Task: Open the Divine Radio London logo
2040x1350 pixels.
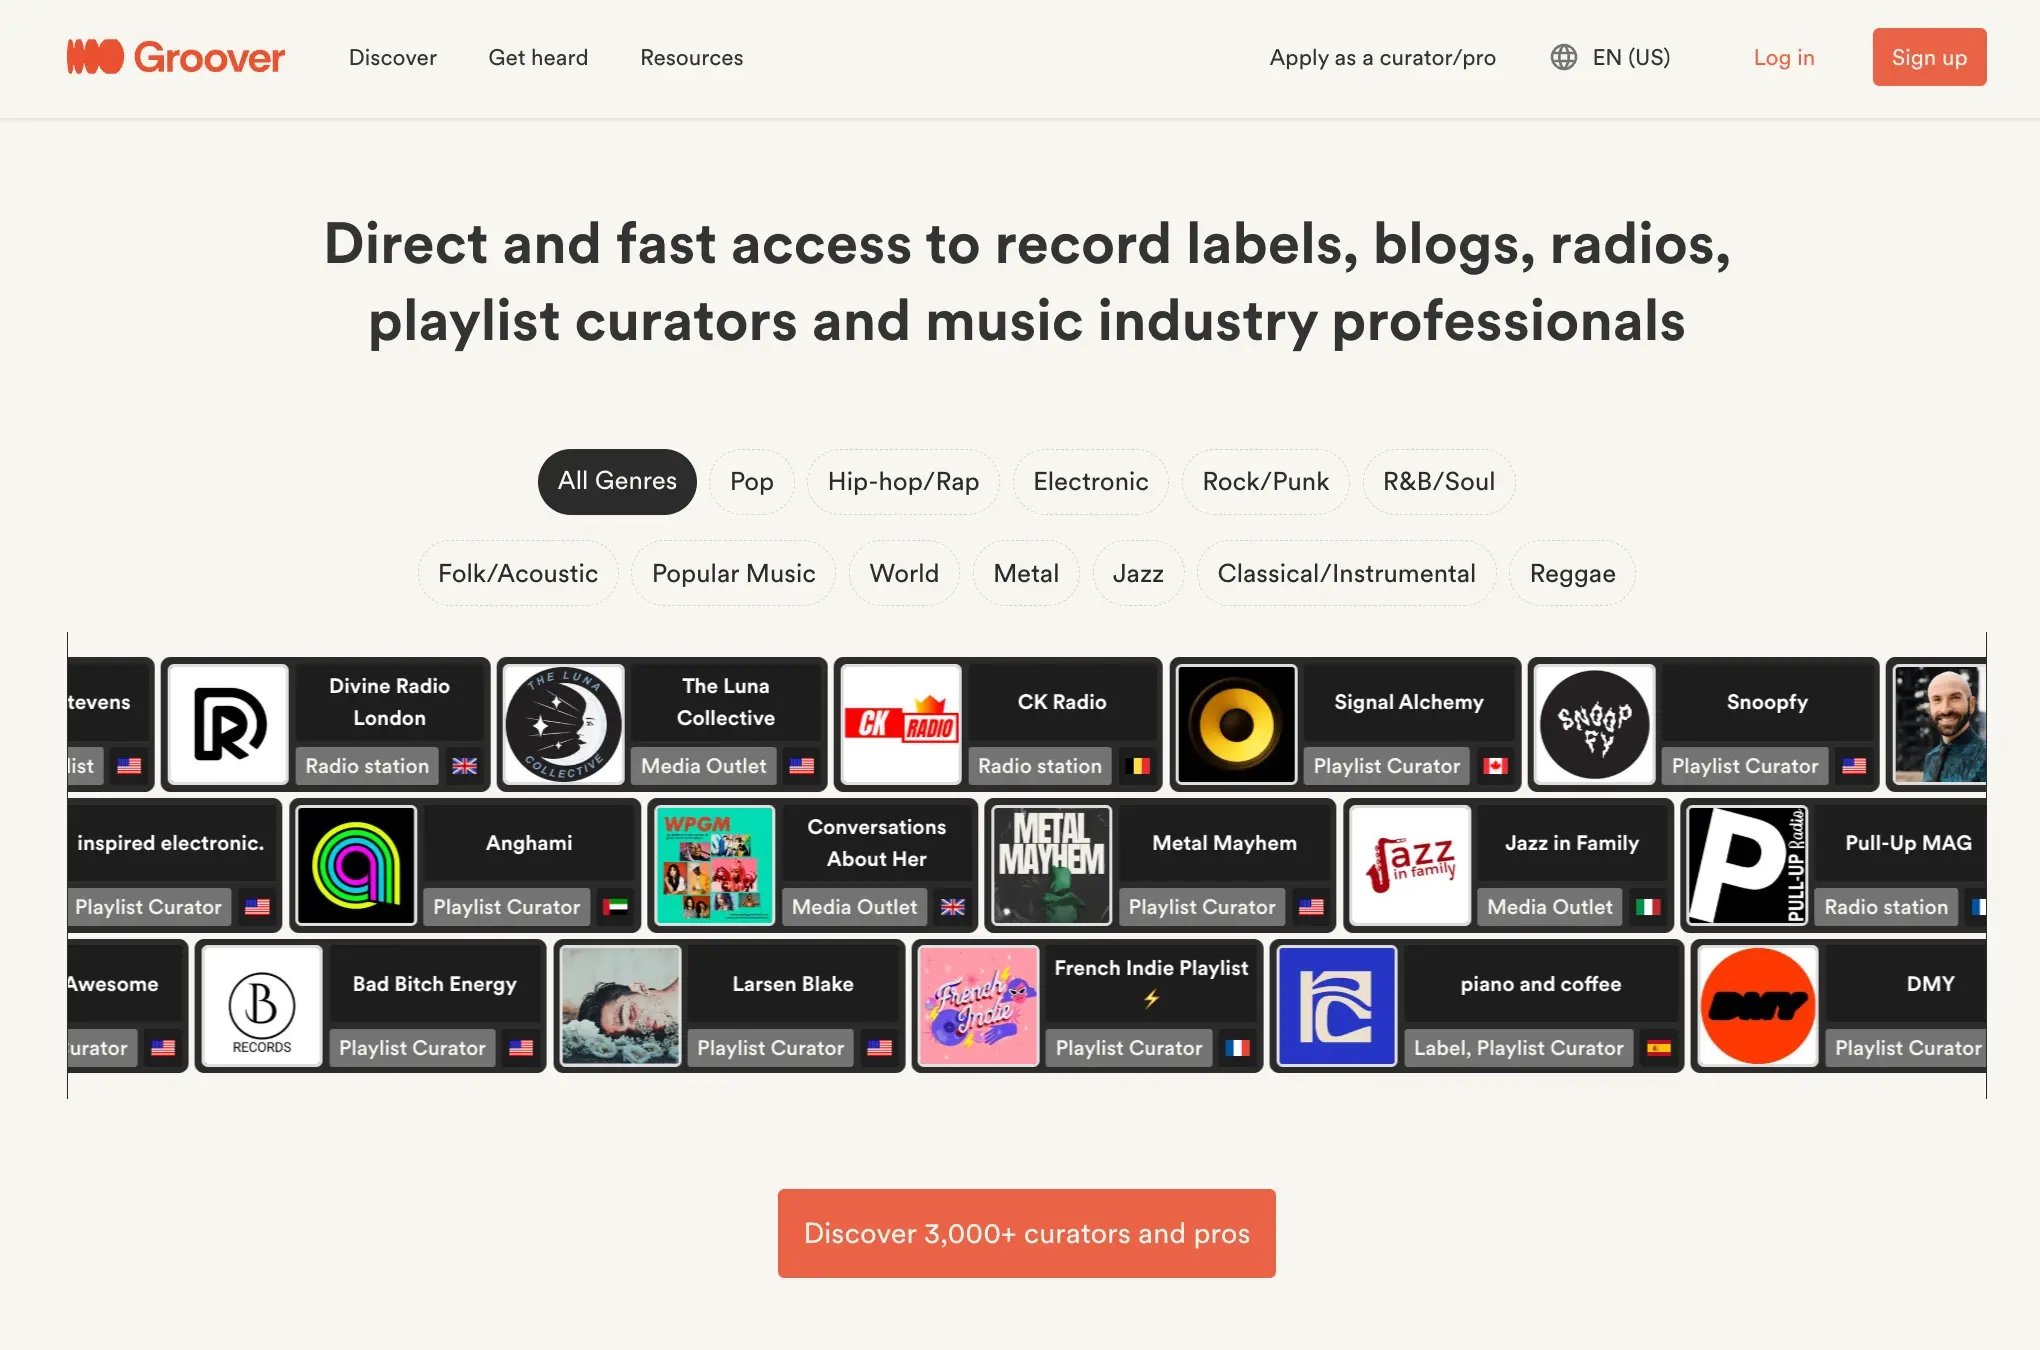Action: (x=229, y=725)
